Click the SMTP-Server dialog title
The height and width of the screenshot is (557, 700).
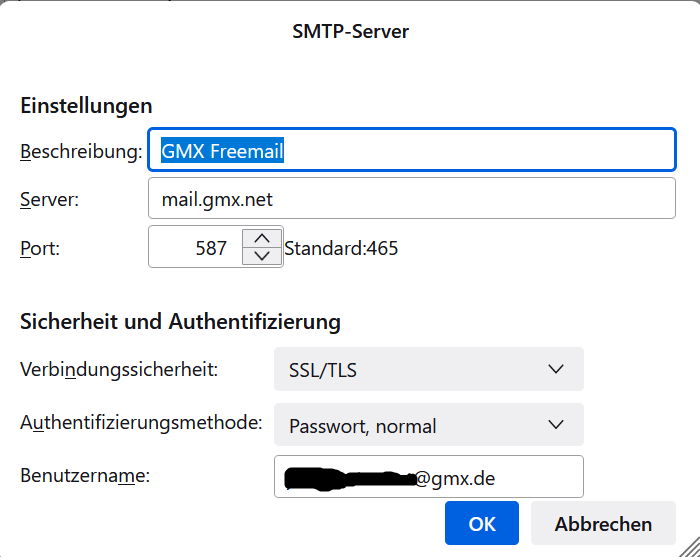350,31
